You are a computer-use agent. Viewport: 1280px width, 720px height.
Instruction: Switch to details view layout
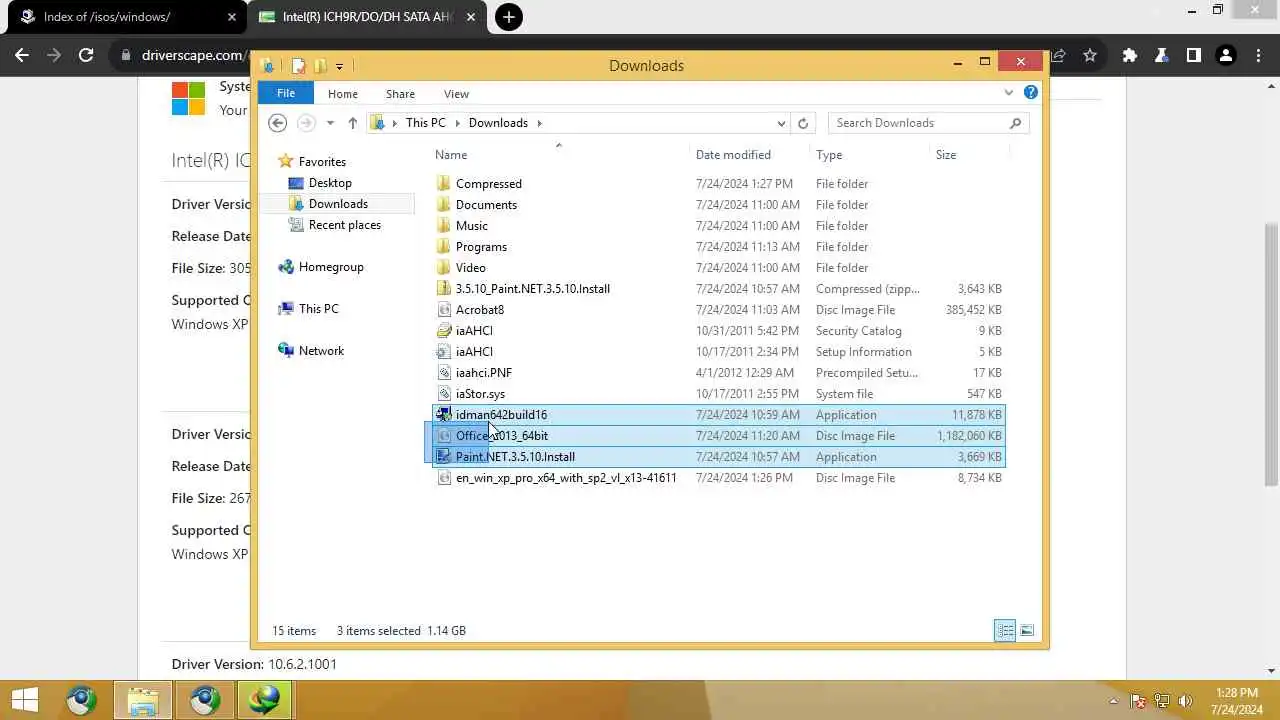click(x=1005, y=630)
